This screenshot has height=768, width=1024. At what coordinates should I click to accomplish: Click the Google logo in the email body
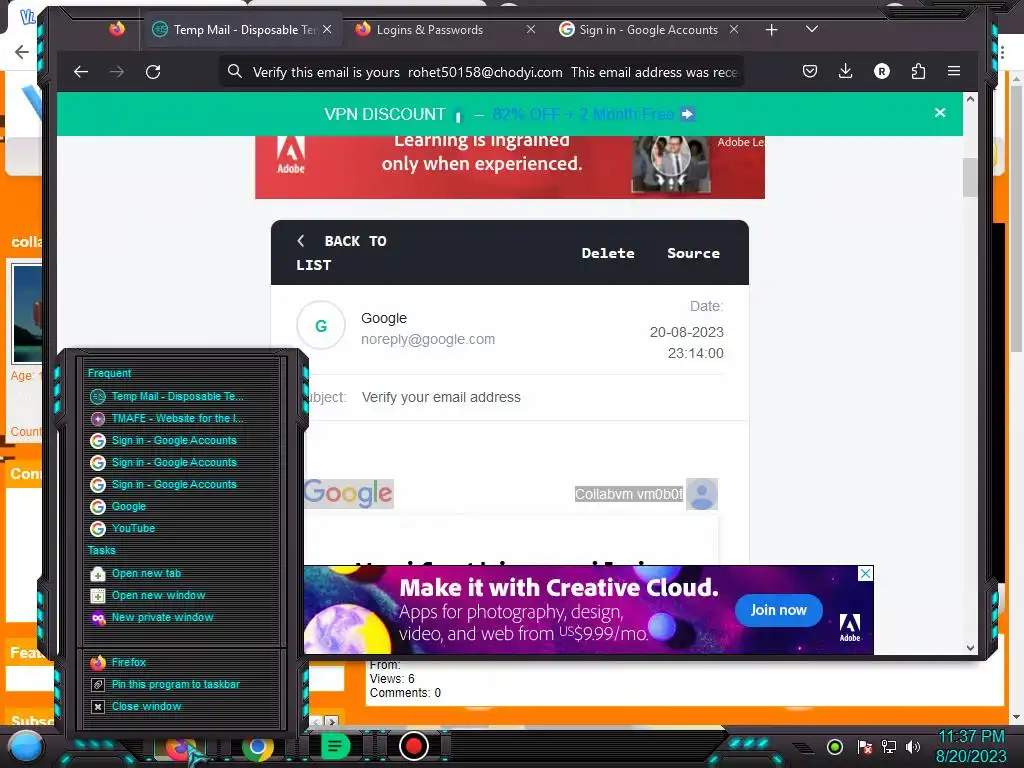(348, 493)
